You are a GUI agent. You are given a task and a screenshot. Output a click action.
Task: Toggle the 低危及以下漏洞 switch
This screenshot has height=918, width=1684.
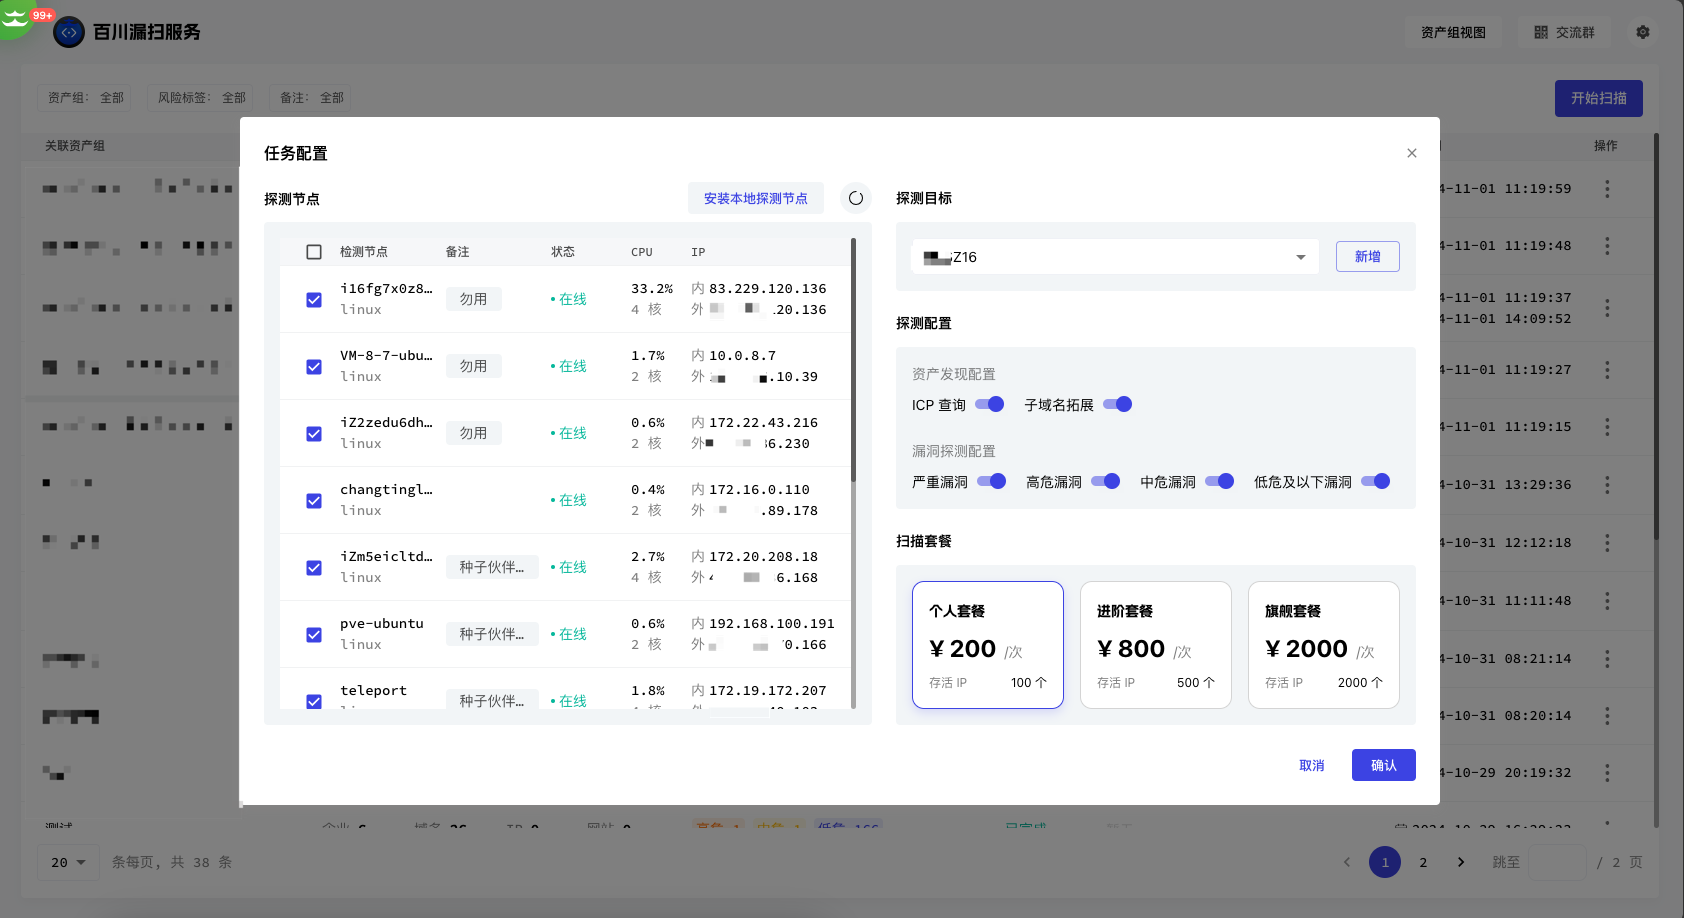1376,481
